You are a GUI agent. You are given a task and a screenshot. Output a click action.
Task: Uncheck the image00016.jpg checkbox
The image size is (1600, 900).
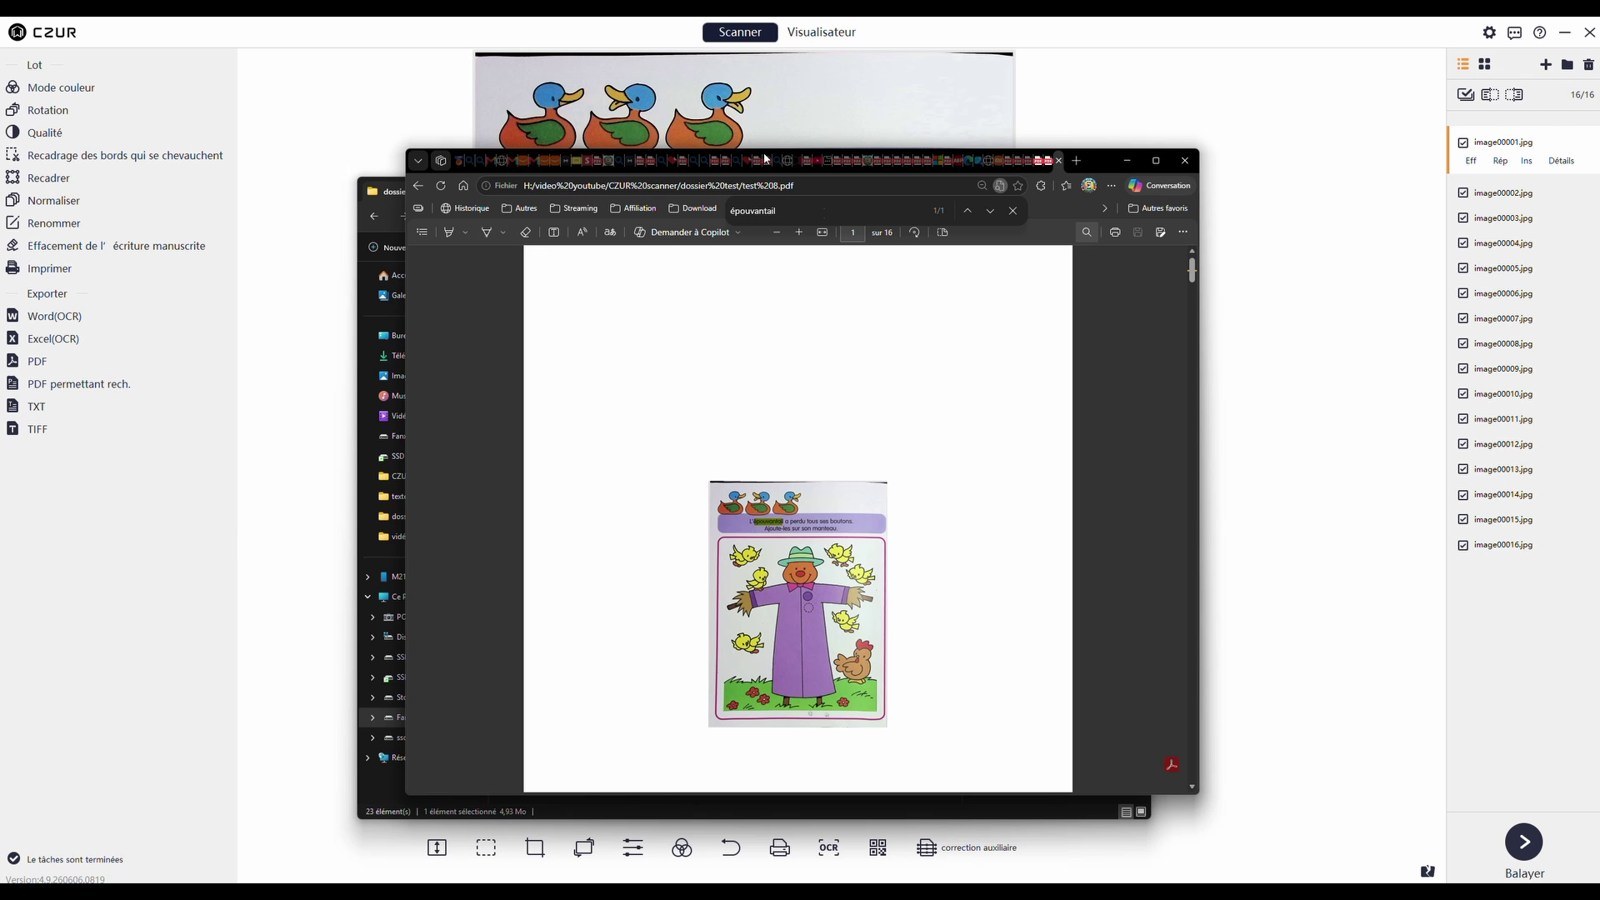pos(1464,545)
